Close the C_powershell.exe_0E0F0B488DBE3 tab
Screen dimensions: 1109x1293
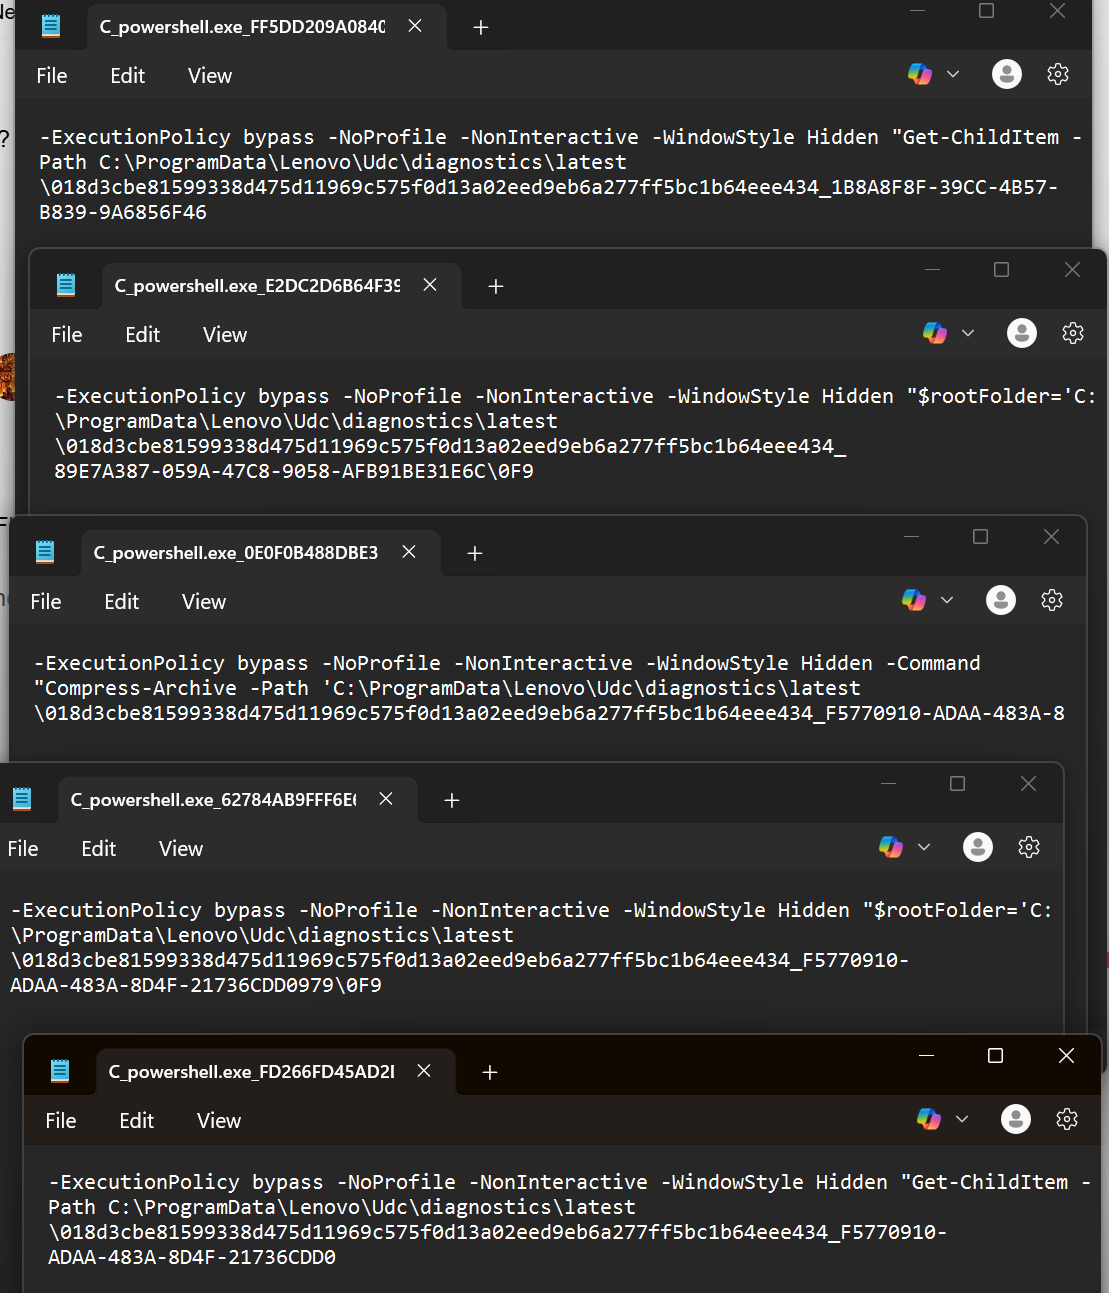(409, 552)
